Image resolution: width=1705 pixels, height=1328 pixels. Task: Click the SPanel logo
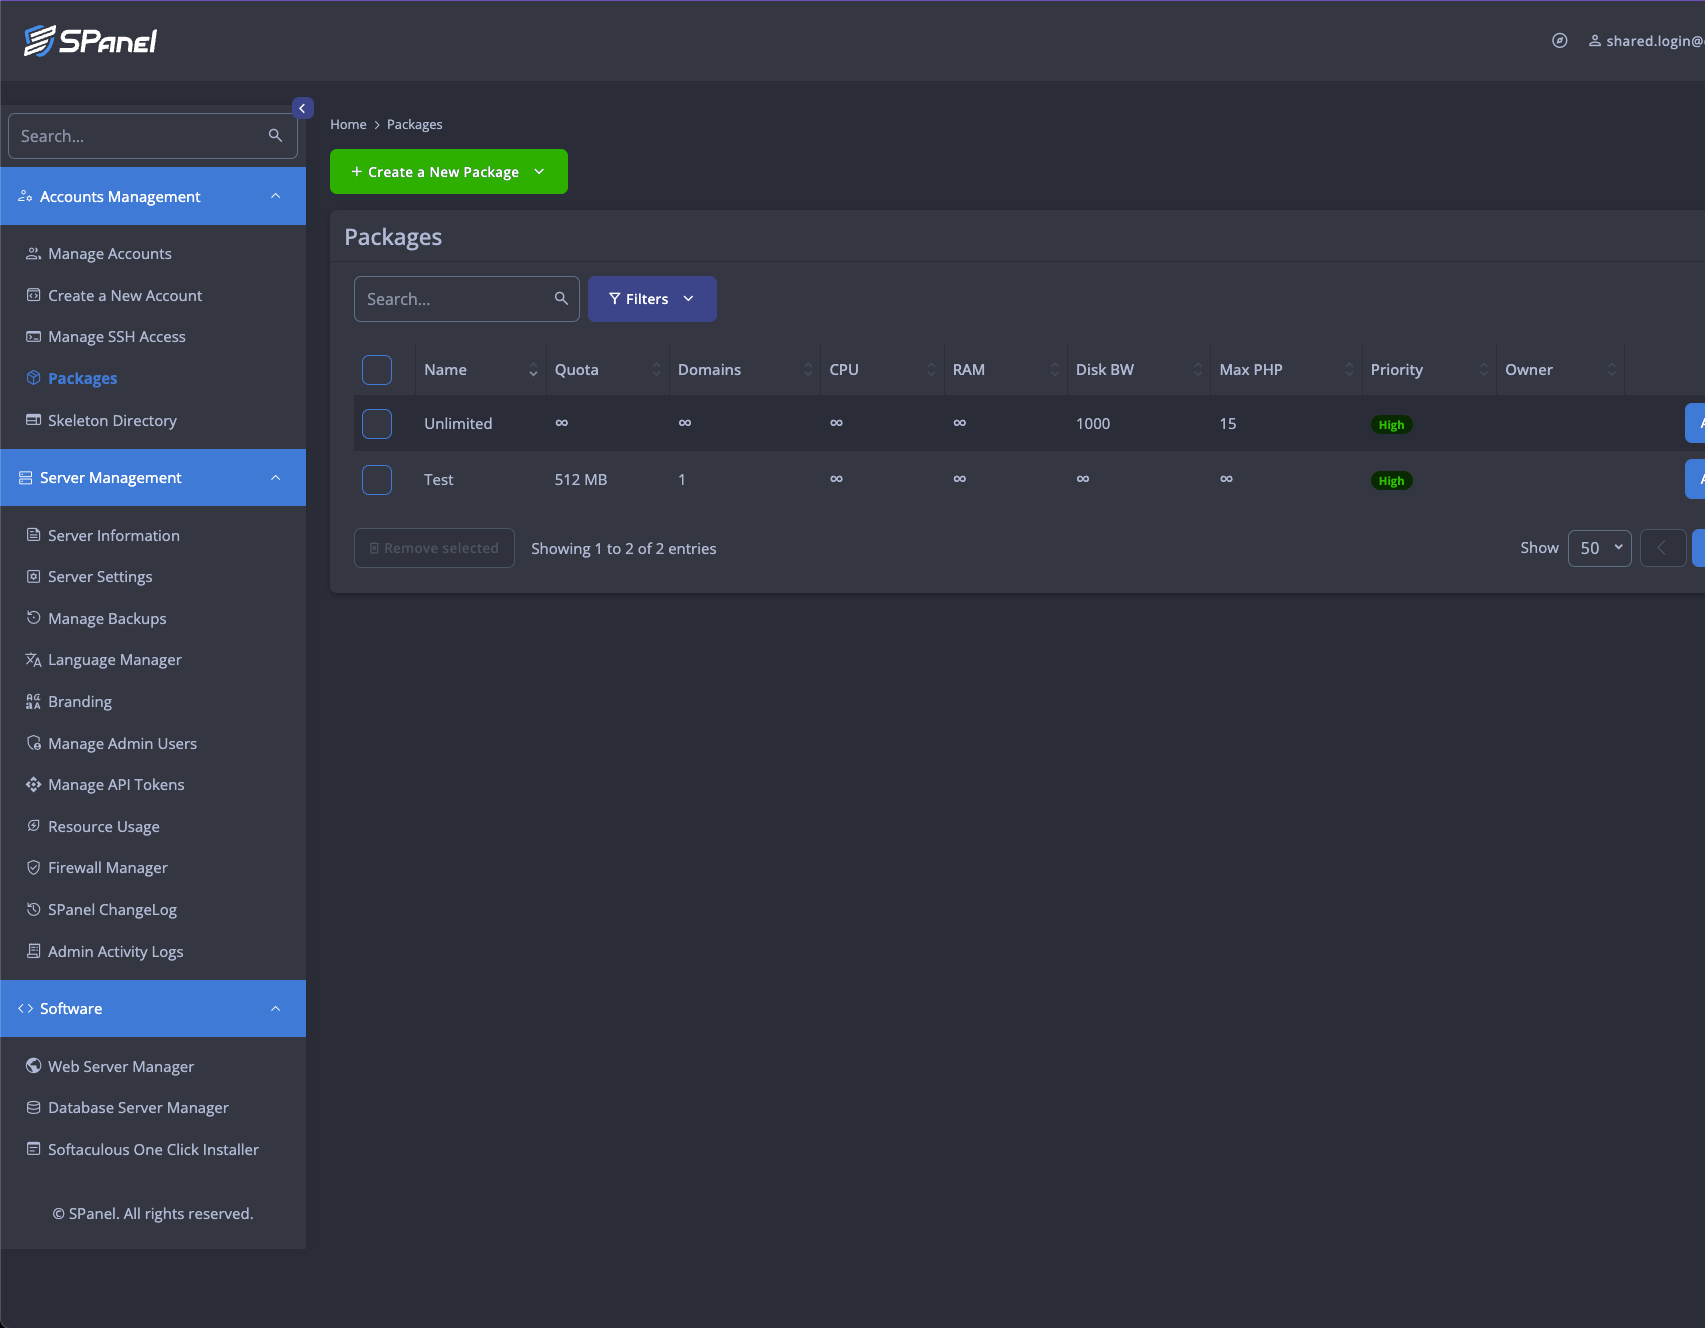[91, 41]
